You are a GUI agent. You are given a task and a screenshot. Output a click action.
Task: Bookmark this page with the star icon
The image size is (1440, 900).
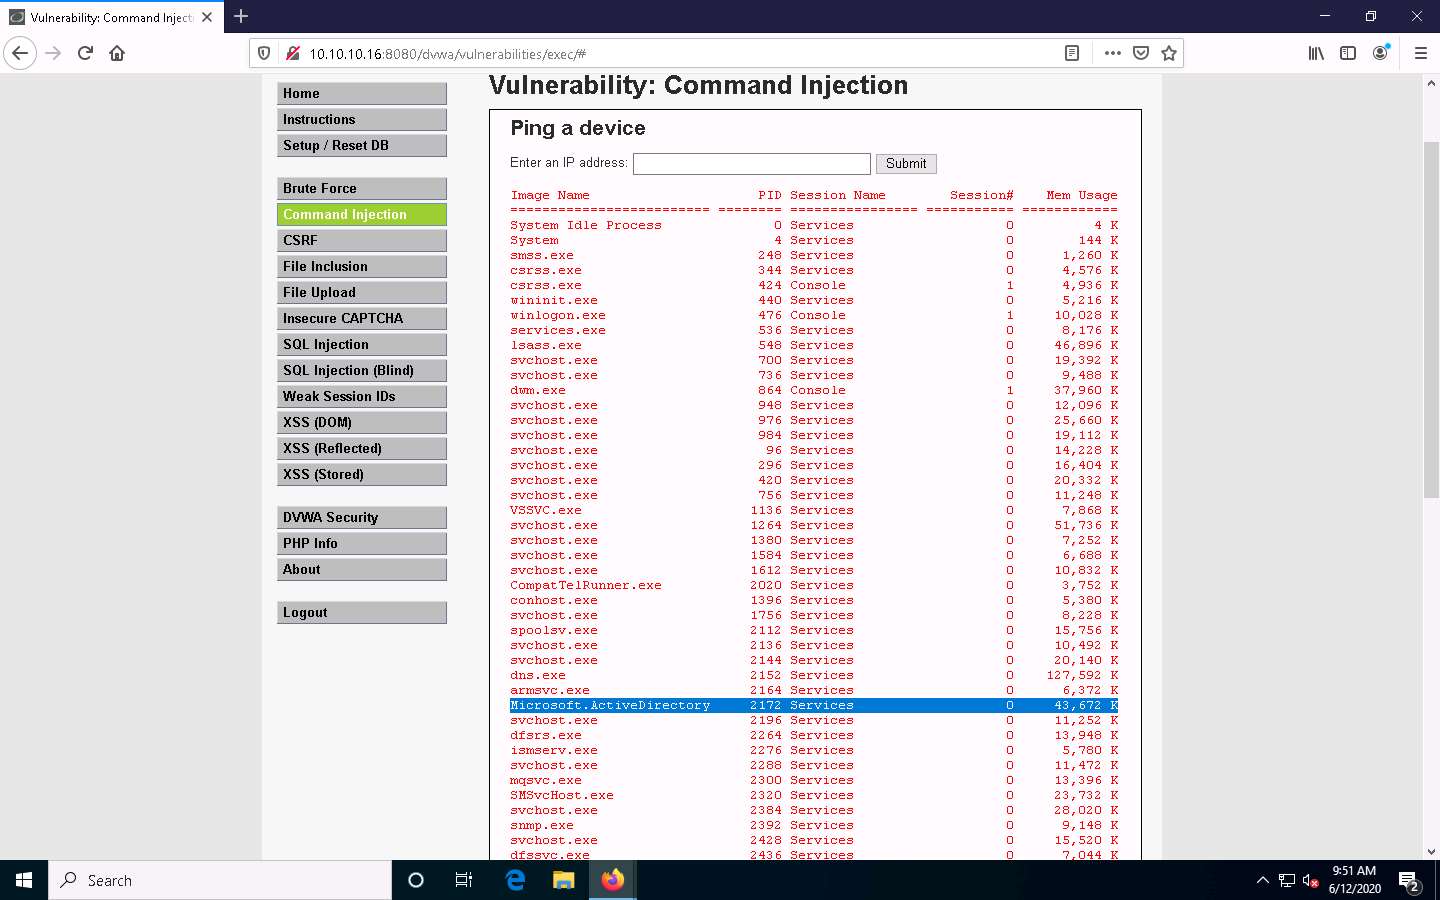coord(1170,52)
